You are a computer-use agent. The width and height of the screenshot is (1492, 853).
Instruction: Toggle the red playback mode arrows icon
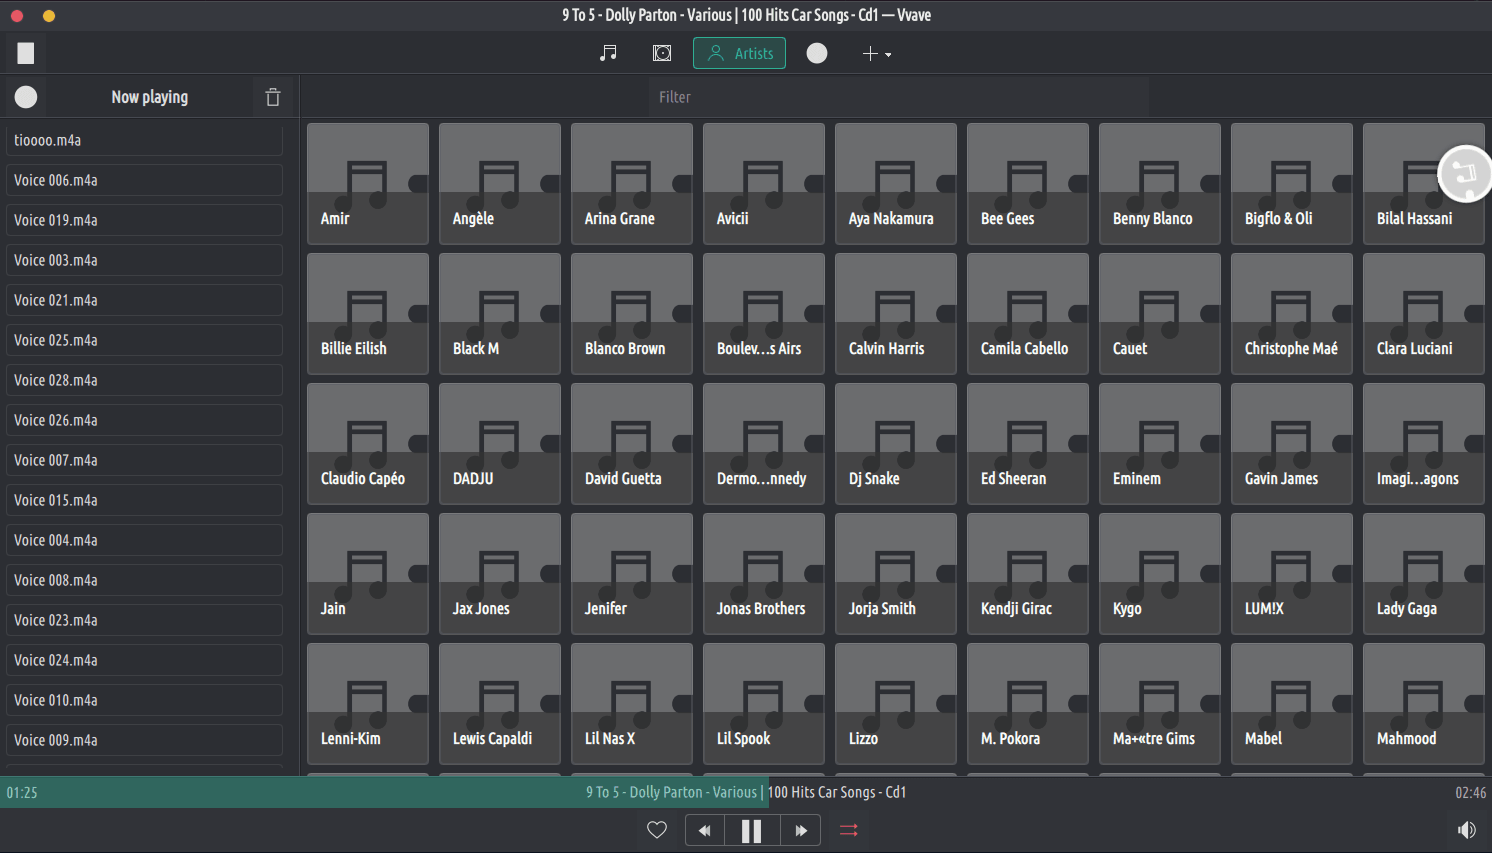tap(849, 830)
